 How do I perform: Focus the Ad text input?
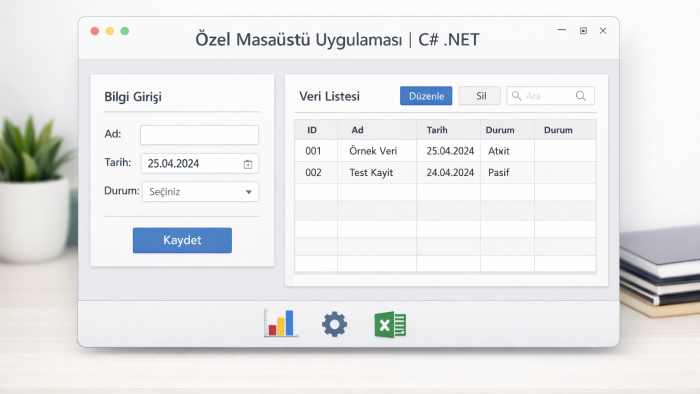[x=199, y=135]
